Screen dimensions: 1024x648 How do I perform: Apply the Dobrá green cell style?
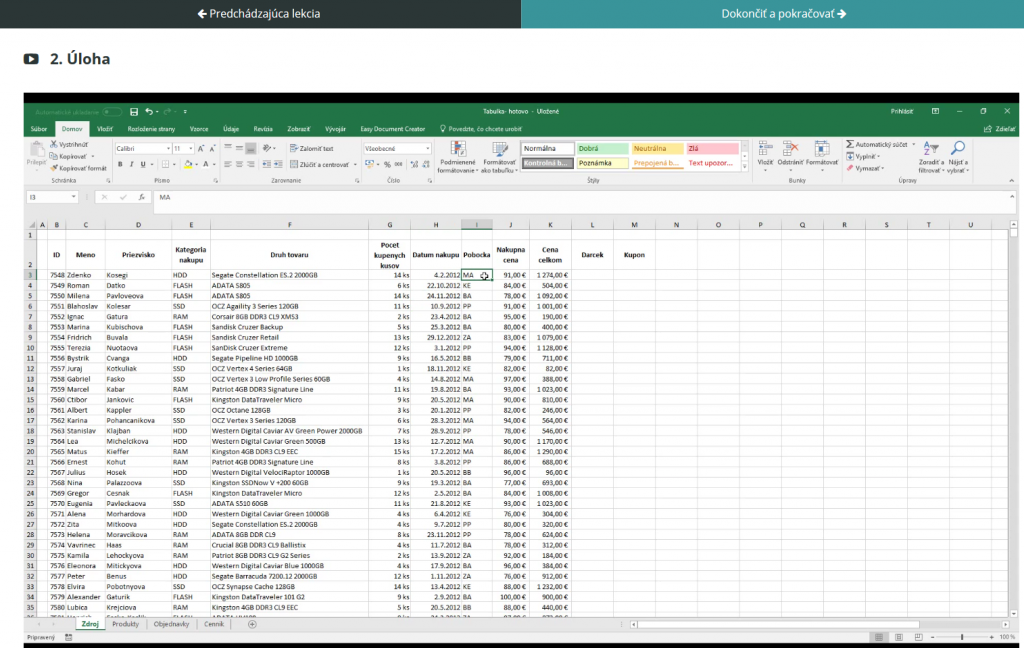tap(602, 149)
